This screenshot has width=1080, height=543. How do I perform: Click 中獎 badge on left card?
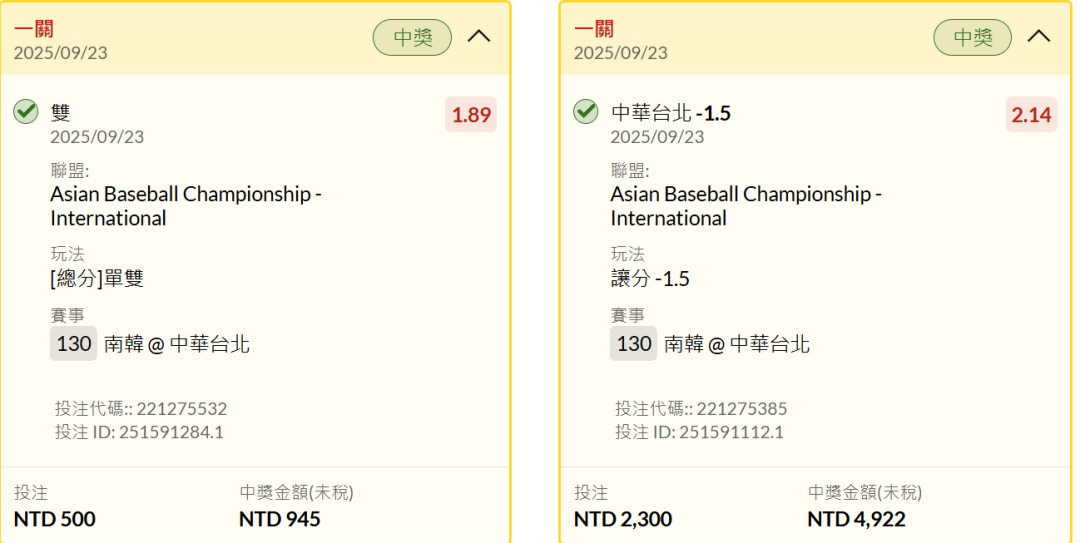coord(412,38)
